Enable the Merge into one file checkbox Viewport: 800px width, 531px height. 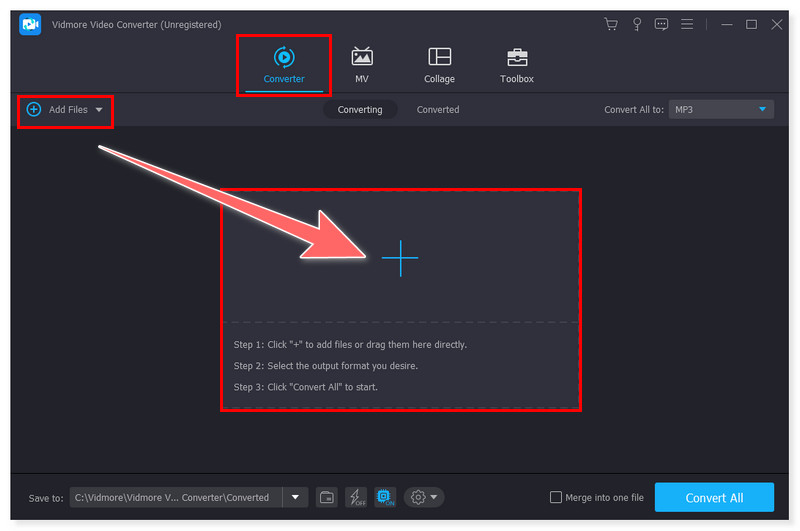pyautogui.click(x=556, y=497)
